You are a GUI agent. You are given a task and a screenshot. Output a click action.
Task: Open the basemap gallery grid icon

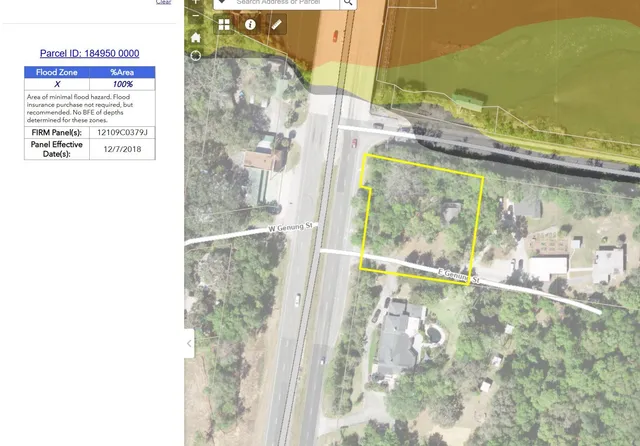(224, 24)
